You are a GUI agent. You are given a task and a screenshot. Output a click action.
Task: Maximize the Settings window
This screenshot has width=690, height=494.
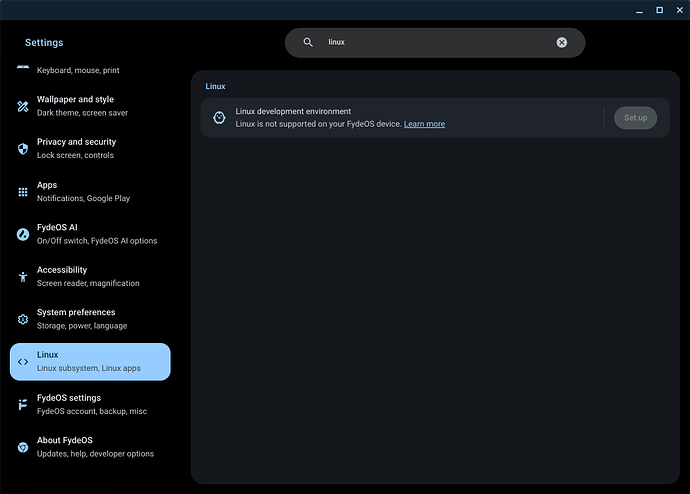tap(659, 9)
